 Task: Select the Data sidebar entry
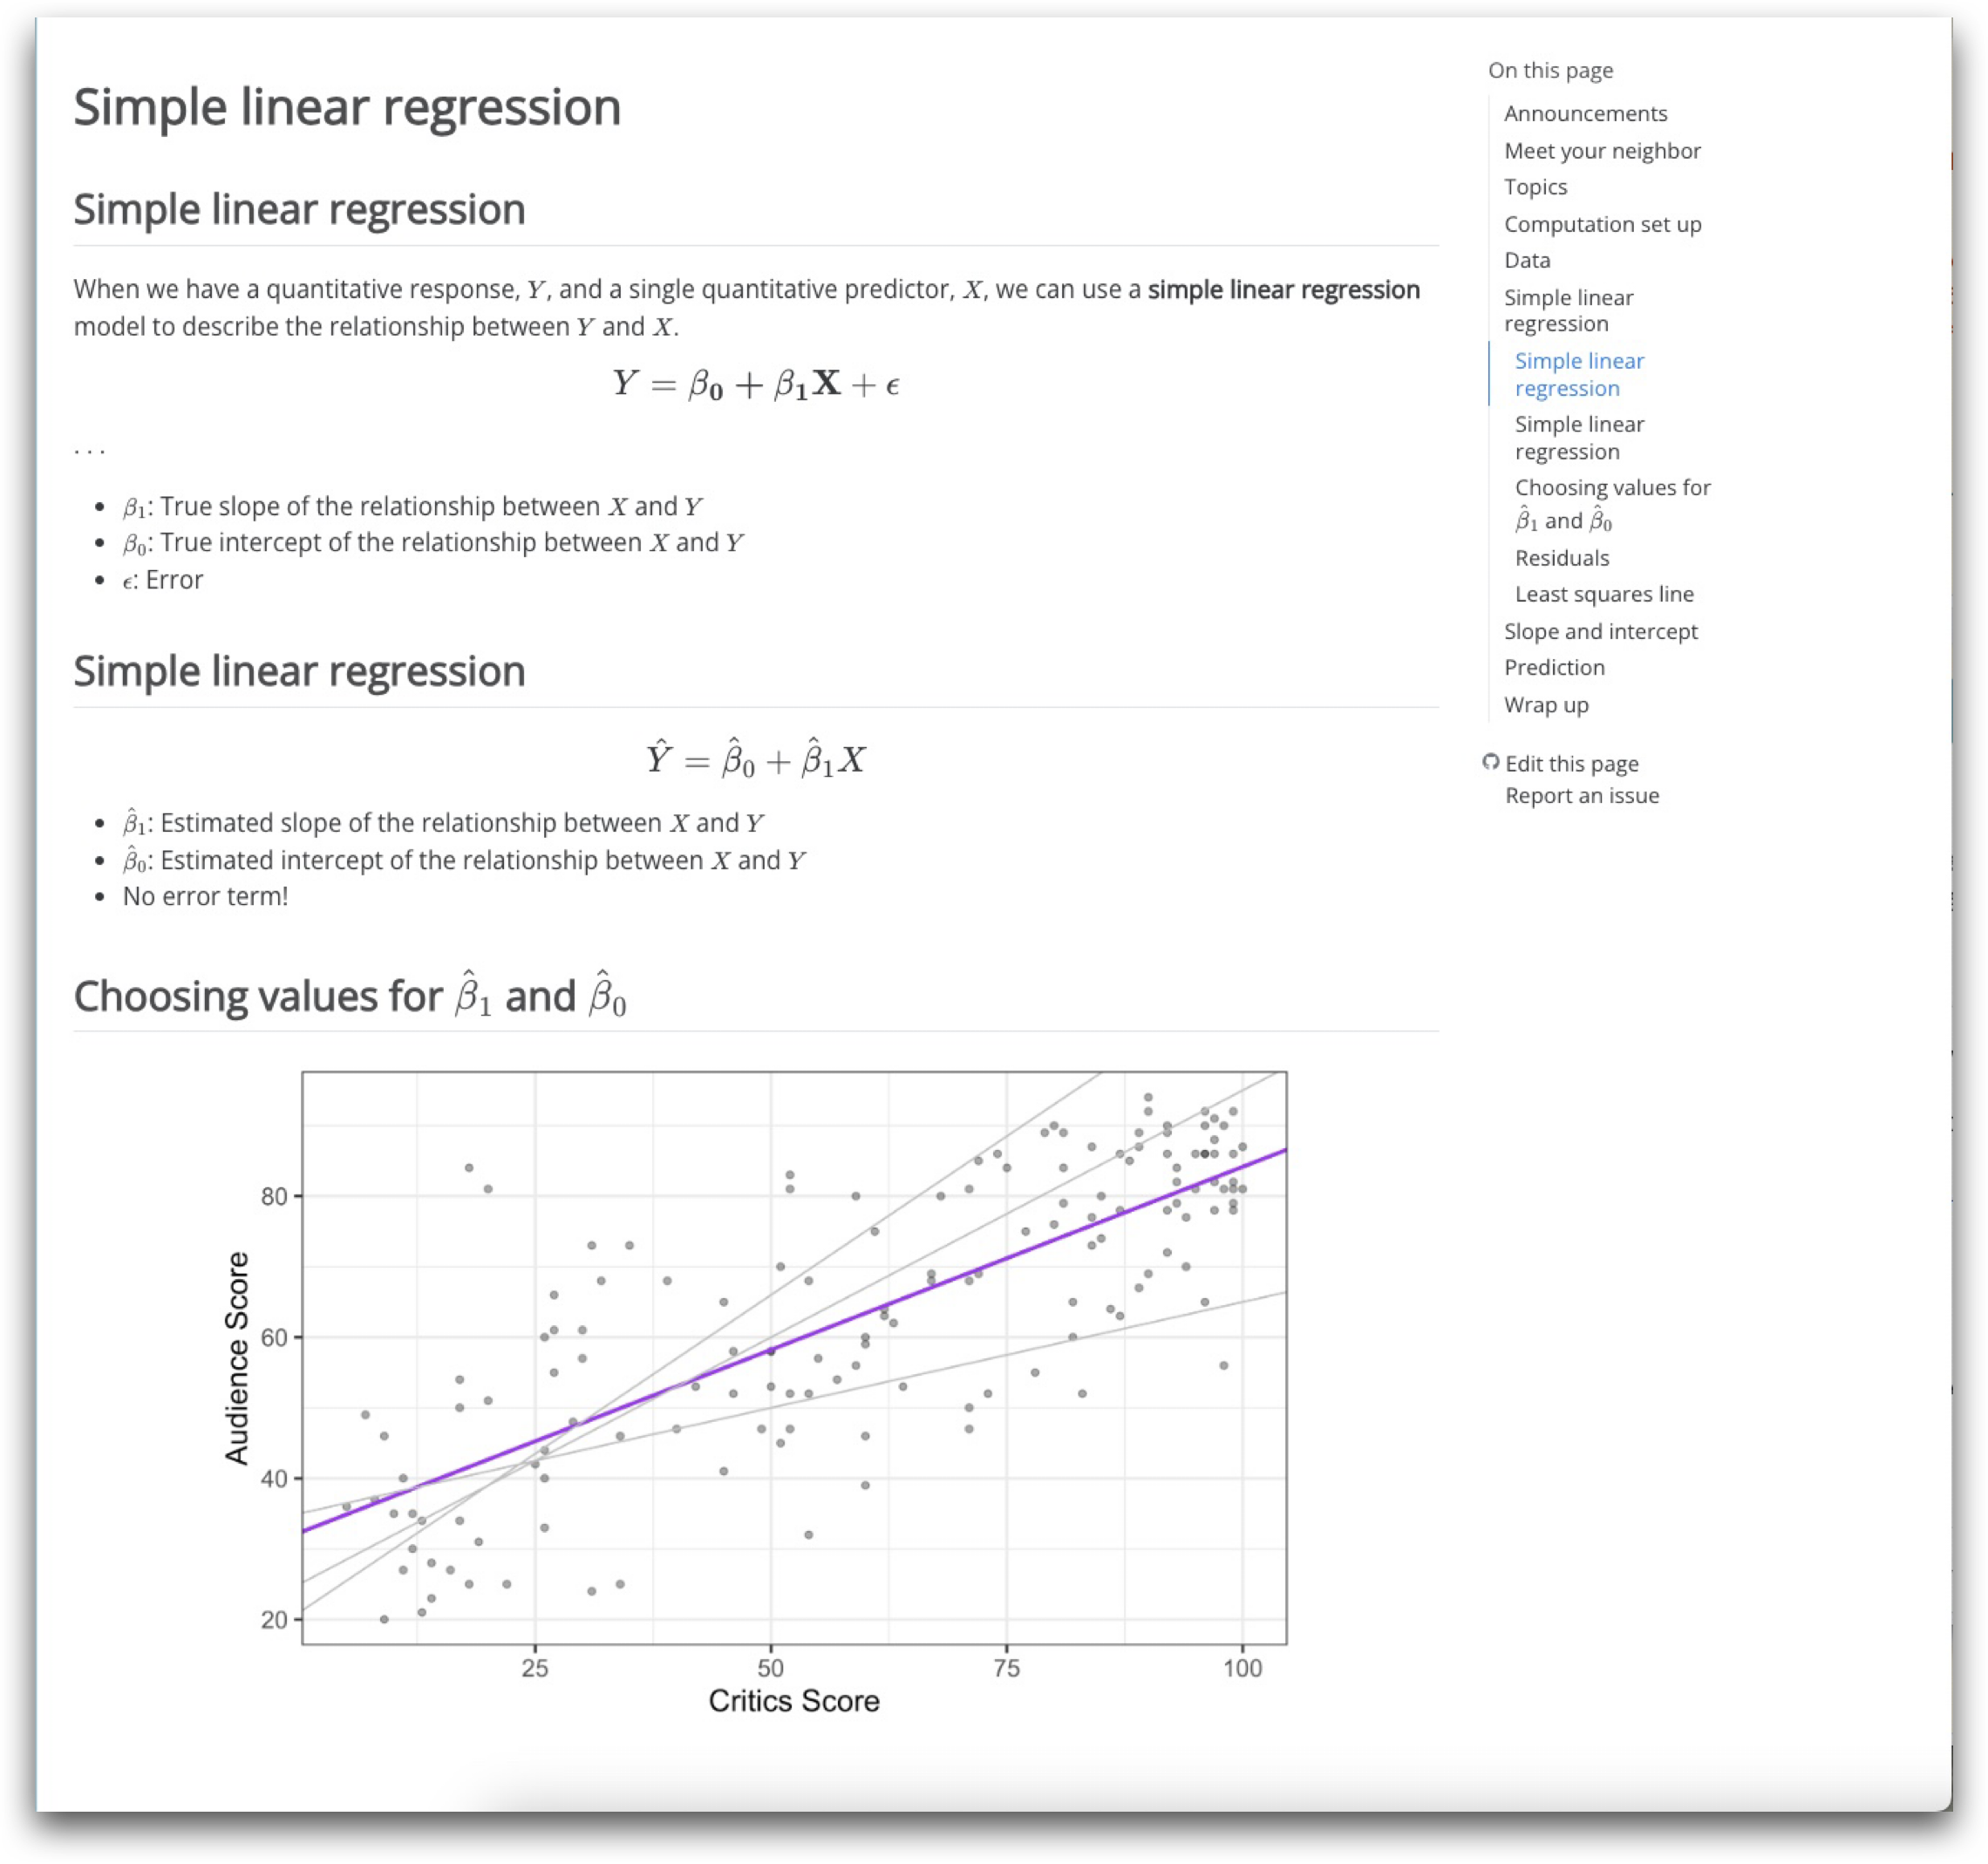(x=1527, y=260)
